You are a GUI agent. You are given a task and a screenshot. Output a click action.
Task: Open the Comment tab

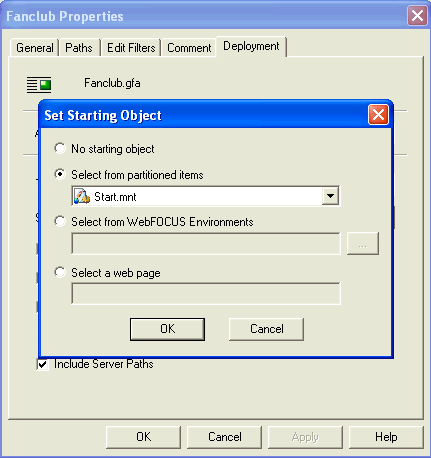189,48
